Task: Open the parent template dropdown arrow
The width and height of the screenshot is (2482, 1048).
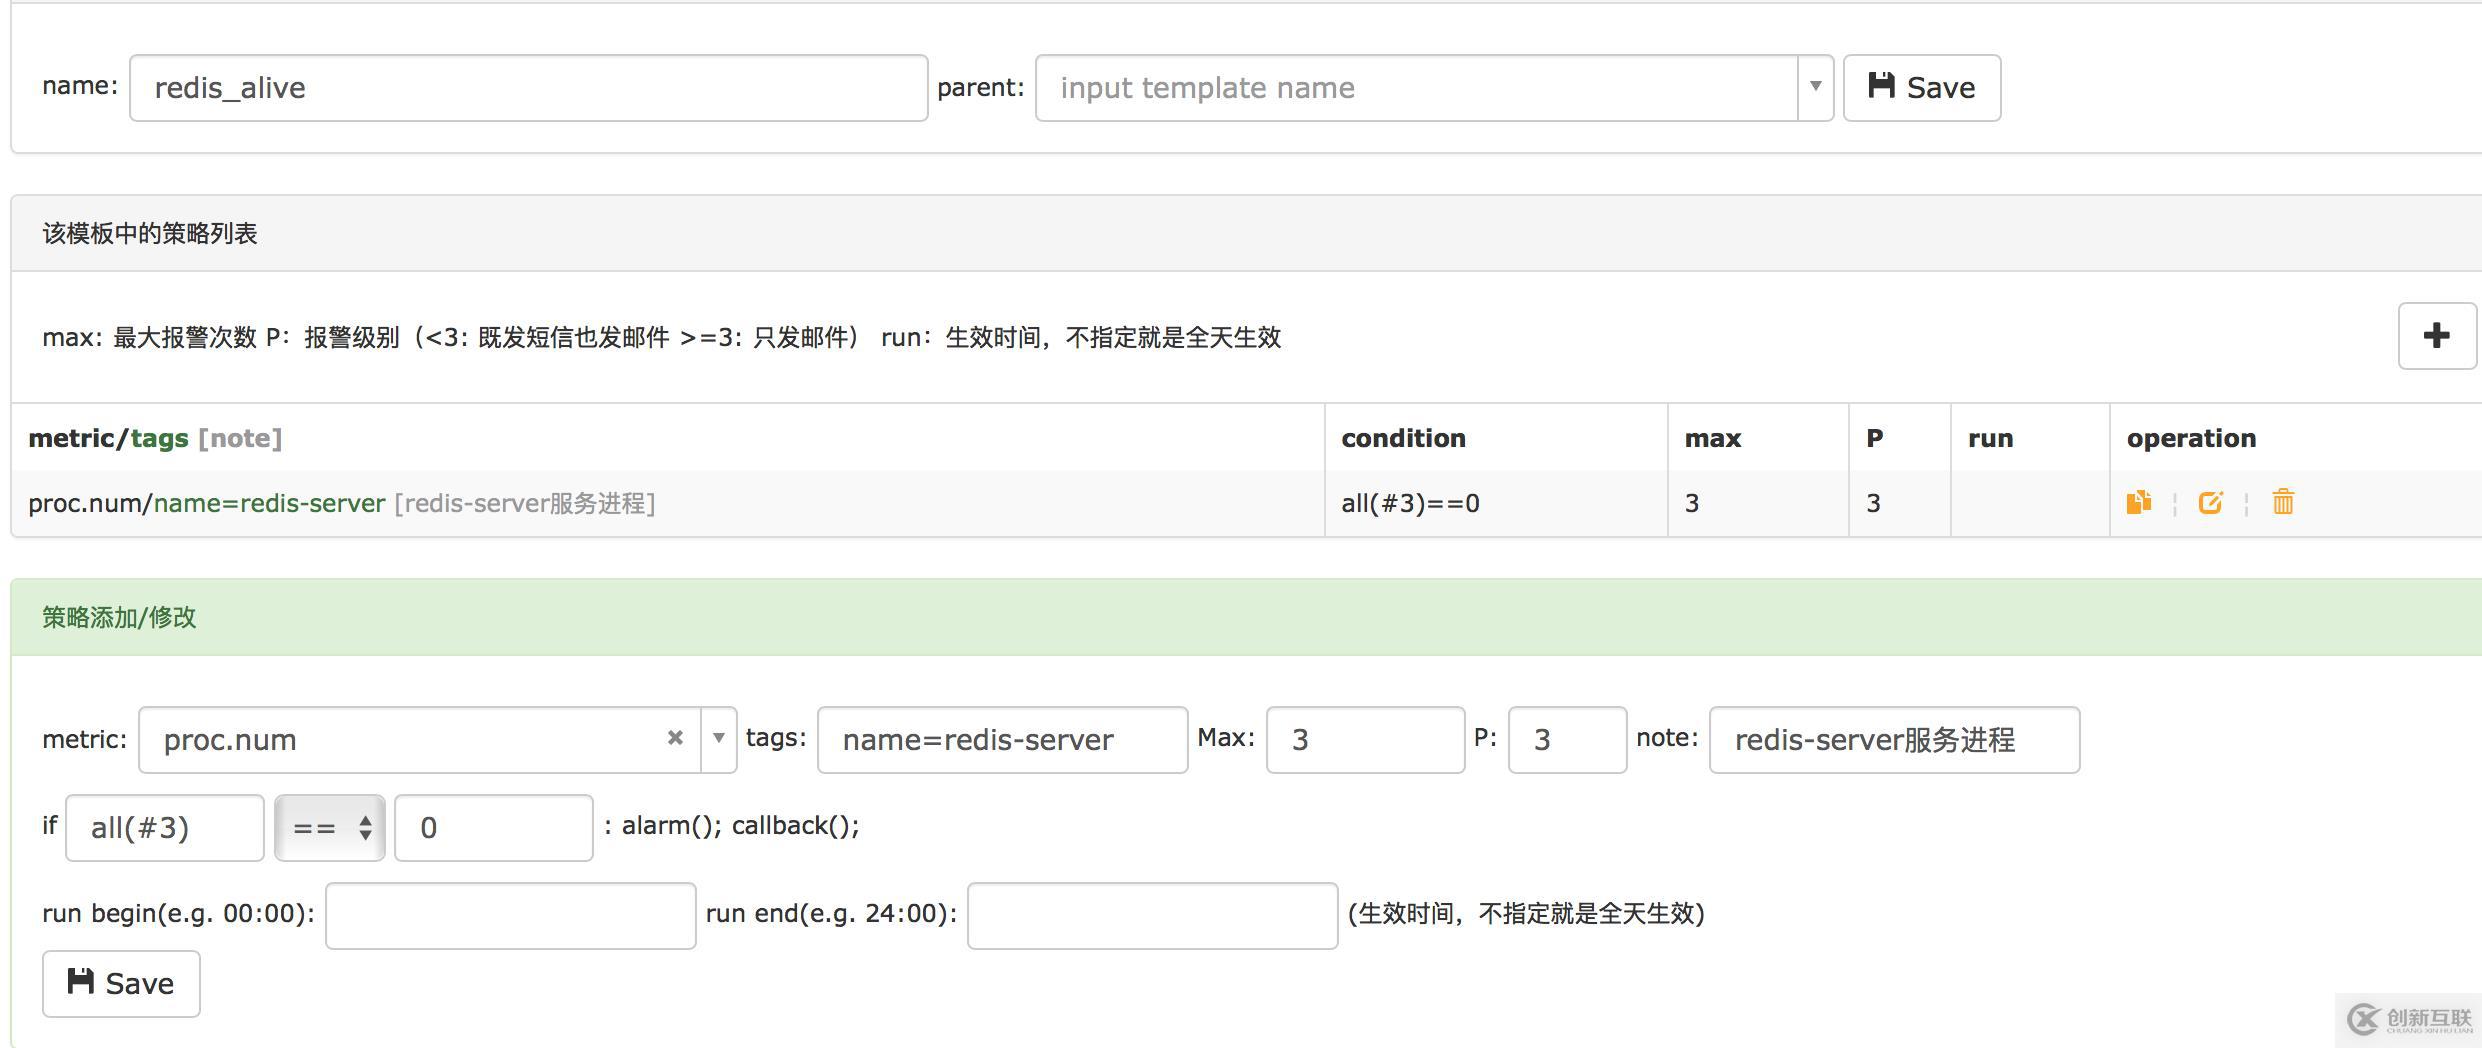Action: pyautogui.click(x=1815, y=88)
